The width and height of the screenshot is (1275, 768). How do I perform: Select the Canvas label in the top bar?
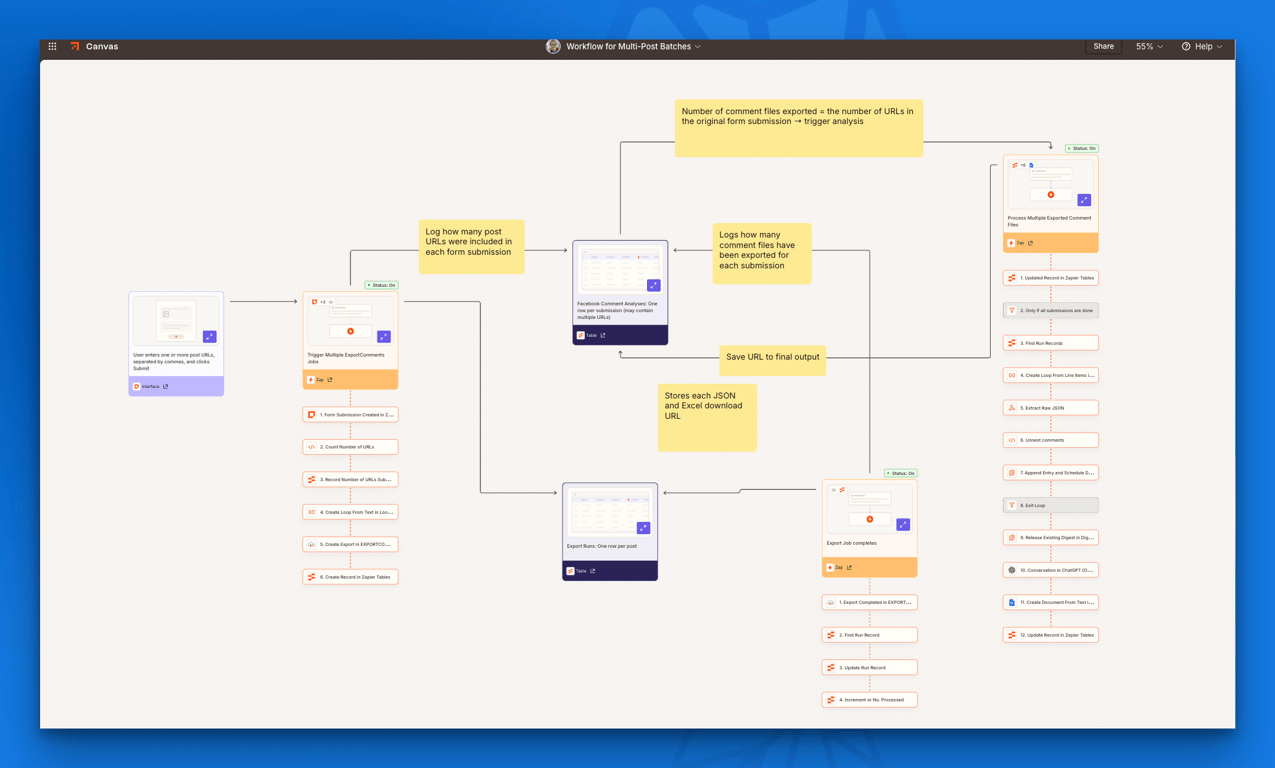tap(101, 46)
